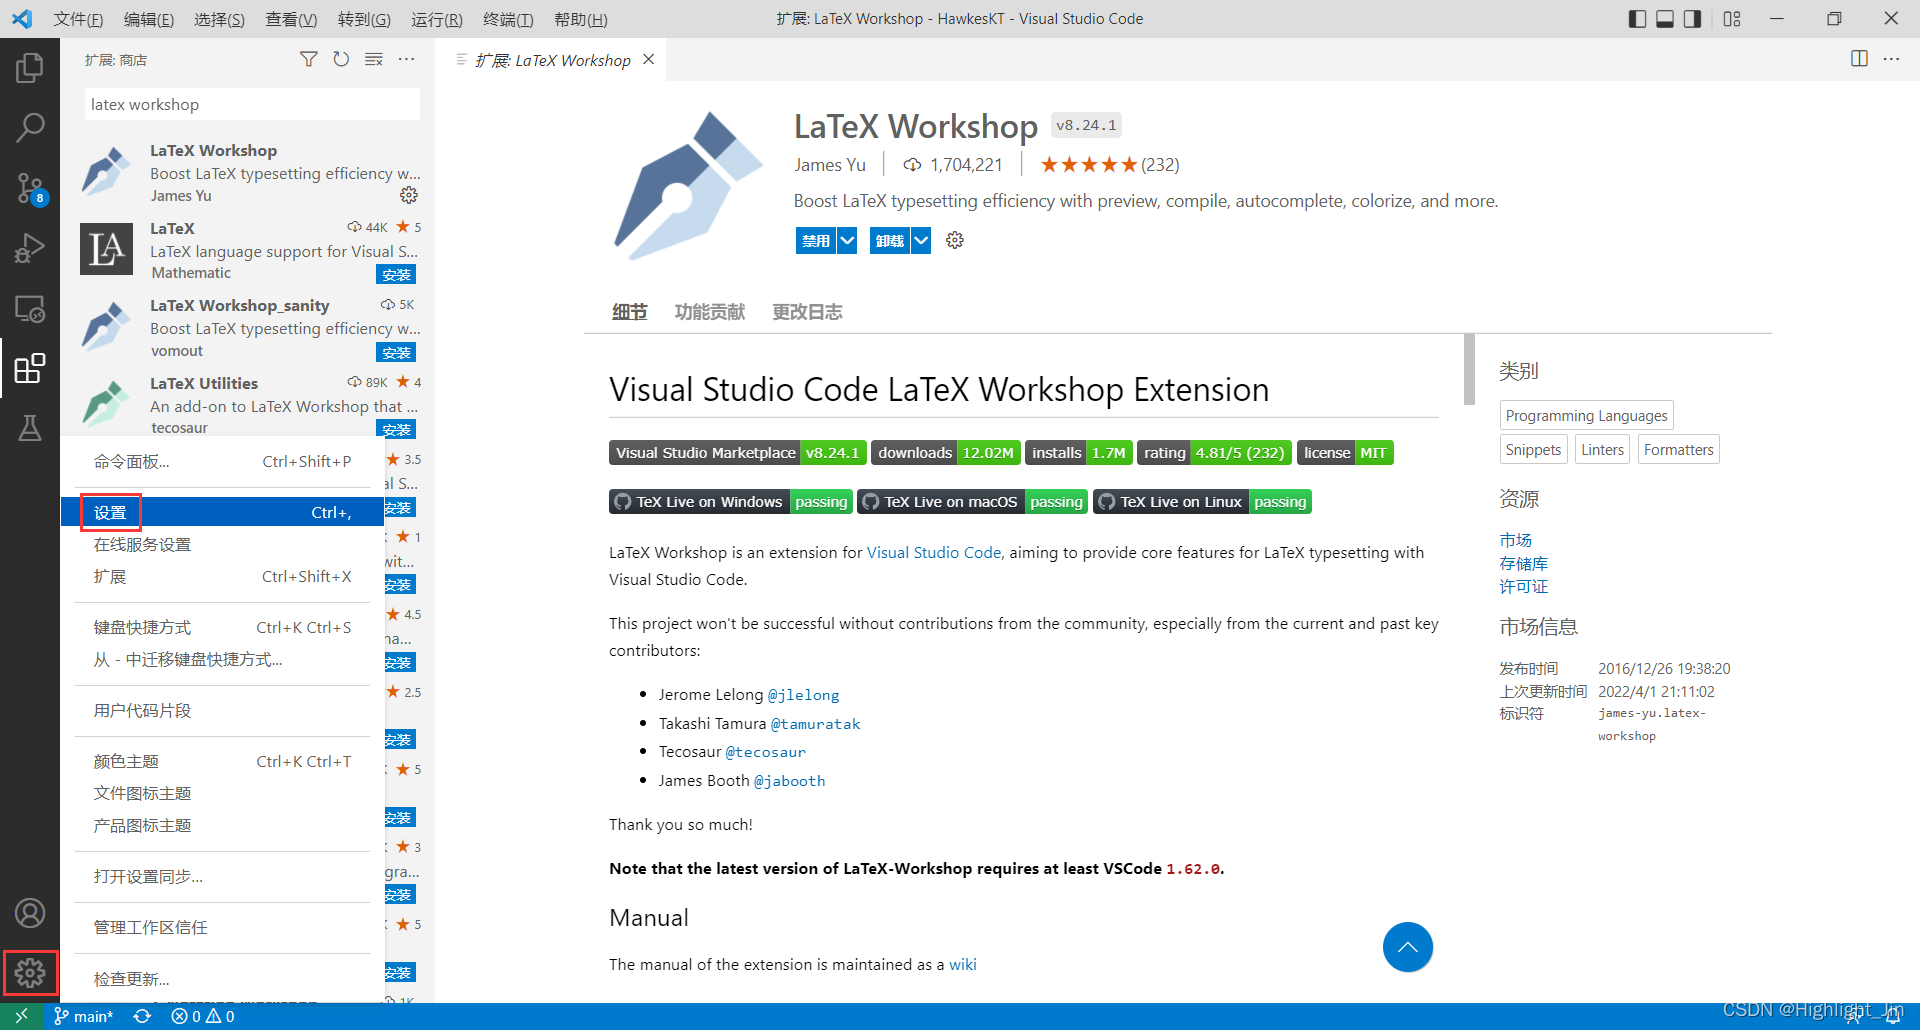Click the extensions search input field
Image resolution: width=1920 pixels, height=1030 pixels.
click(x=252, y=104)
